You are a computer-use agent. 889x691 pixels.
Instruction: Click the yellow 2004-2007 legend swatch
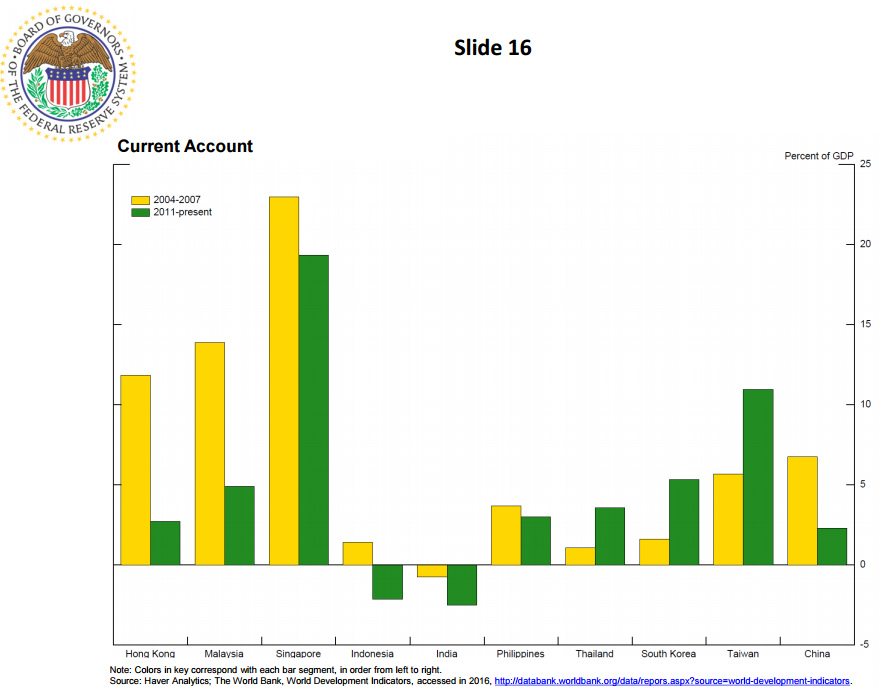click(x=139, y=200)
